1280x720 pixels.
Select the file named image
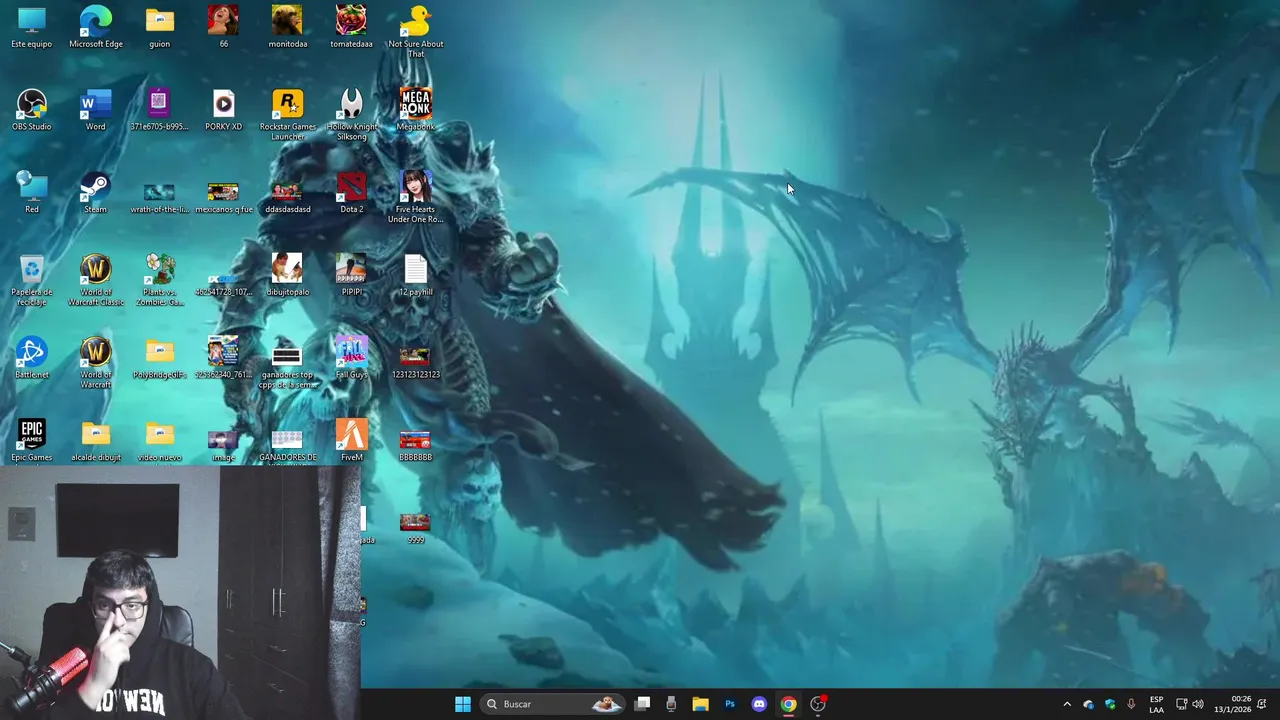click(223, 445)
